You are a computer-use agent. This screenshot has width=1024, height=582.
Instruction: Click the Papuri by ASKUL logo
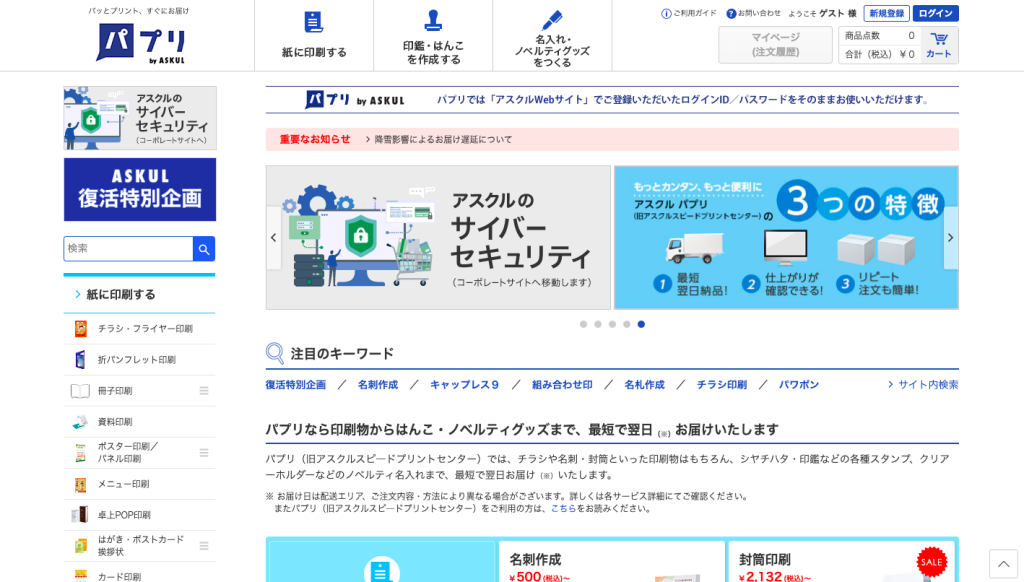140,43
